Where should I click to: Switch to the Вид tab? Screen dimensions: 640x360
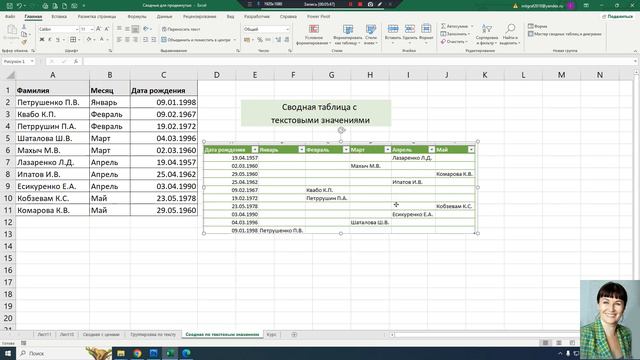tap(230, 17)
